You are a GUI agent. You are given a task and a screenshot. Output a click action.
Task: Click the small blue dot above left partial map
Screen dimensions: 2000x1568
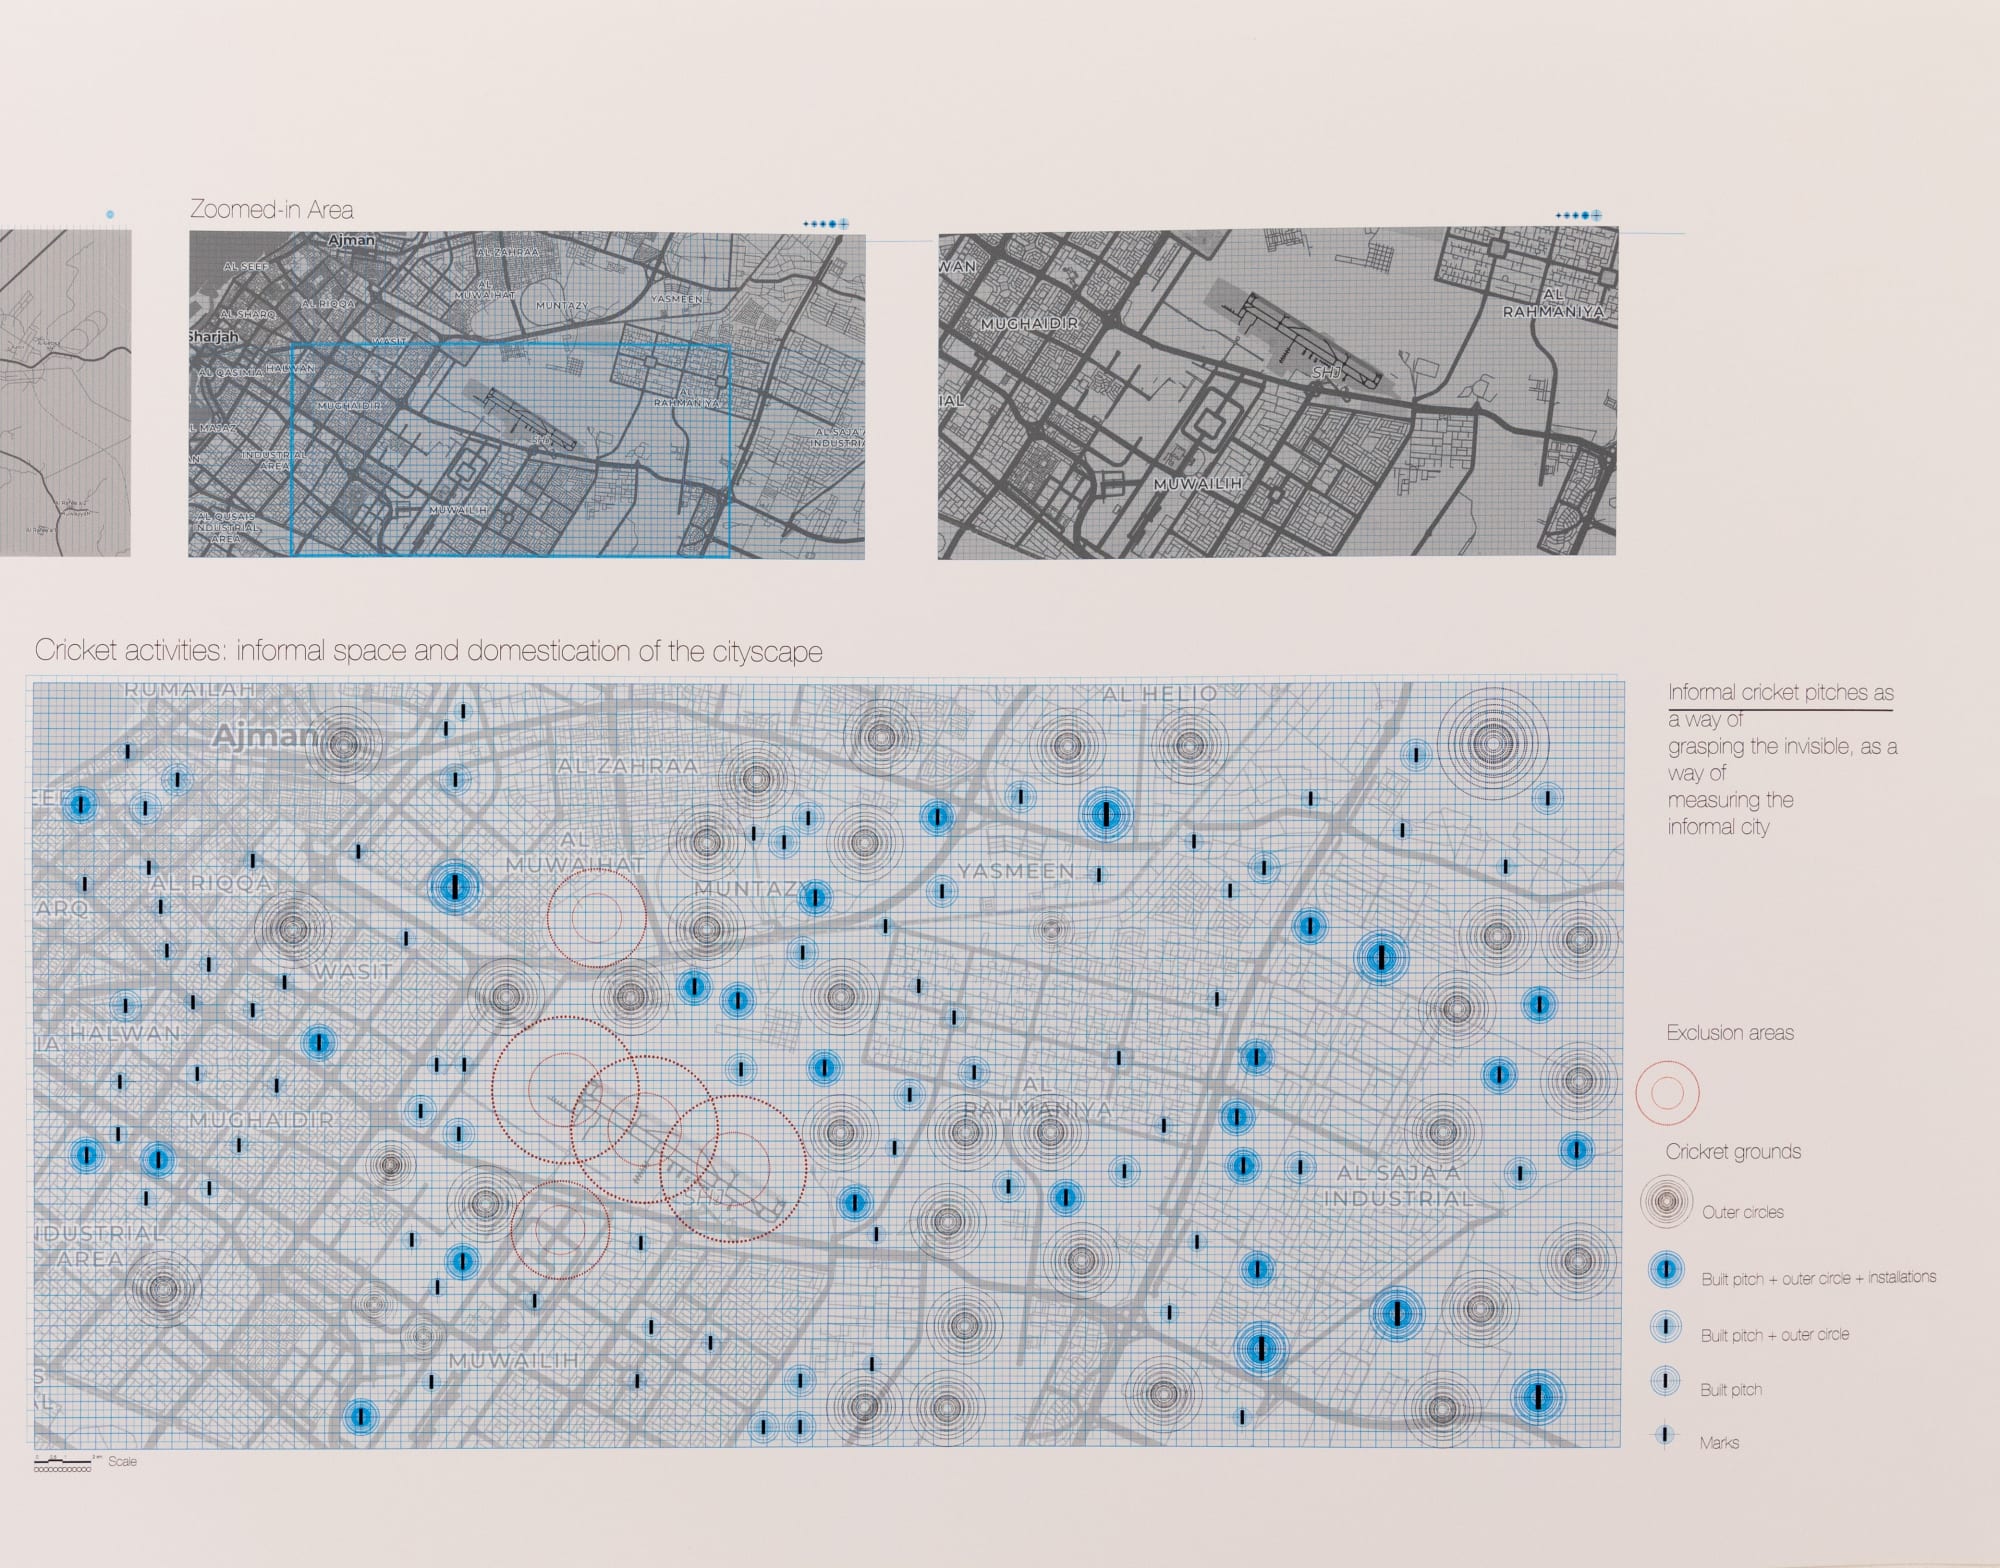click(110, 214)
